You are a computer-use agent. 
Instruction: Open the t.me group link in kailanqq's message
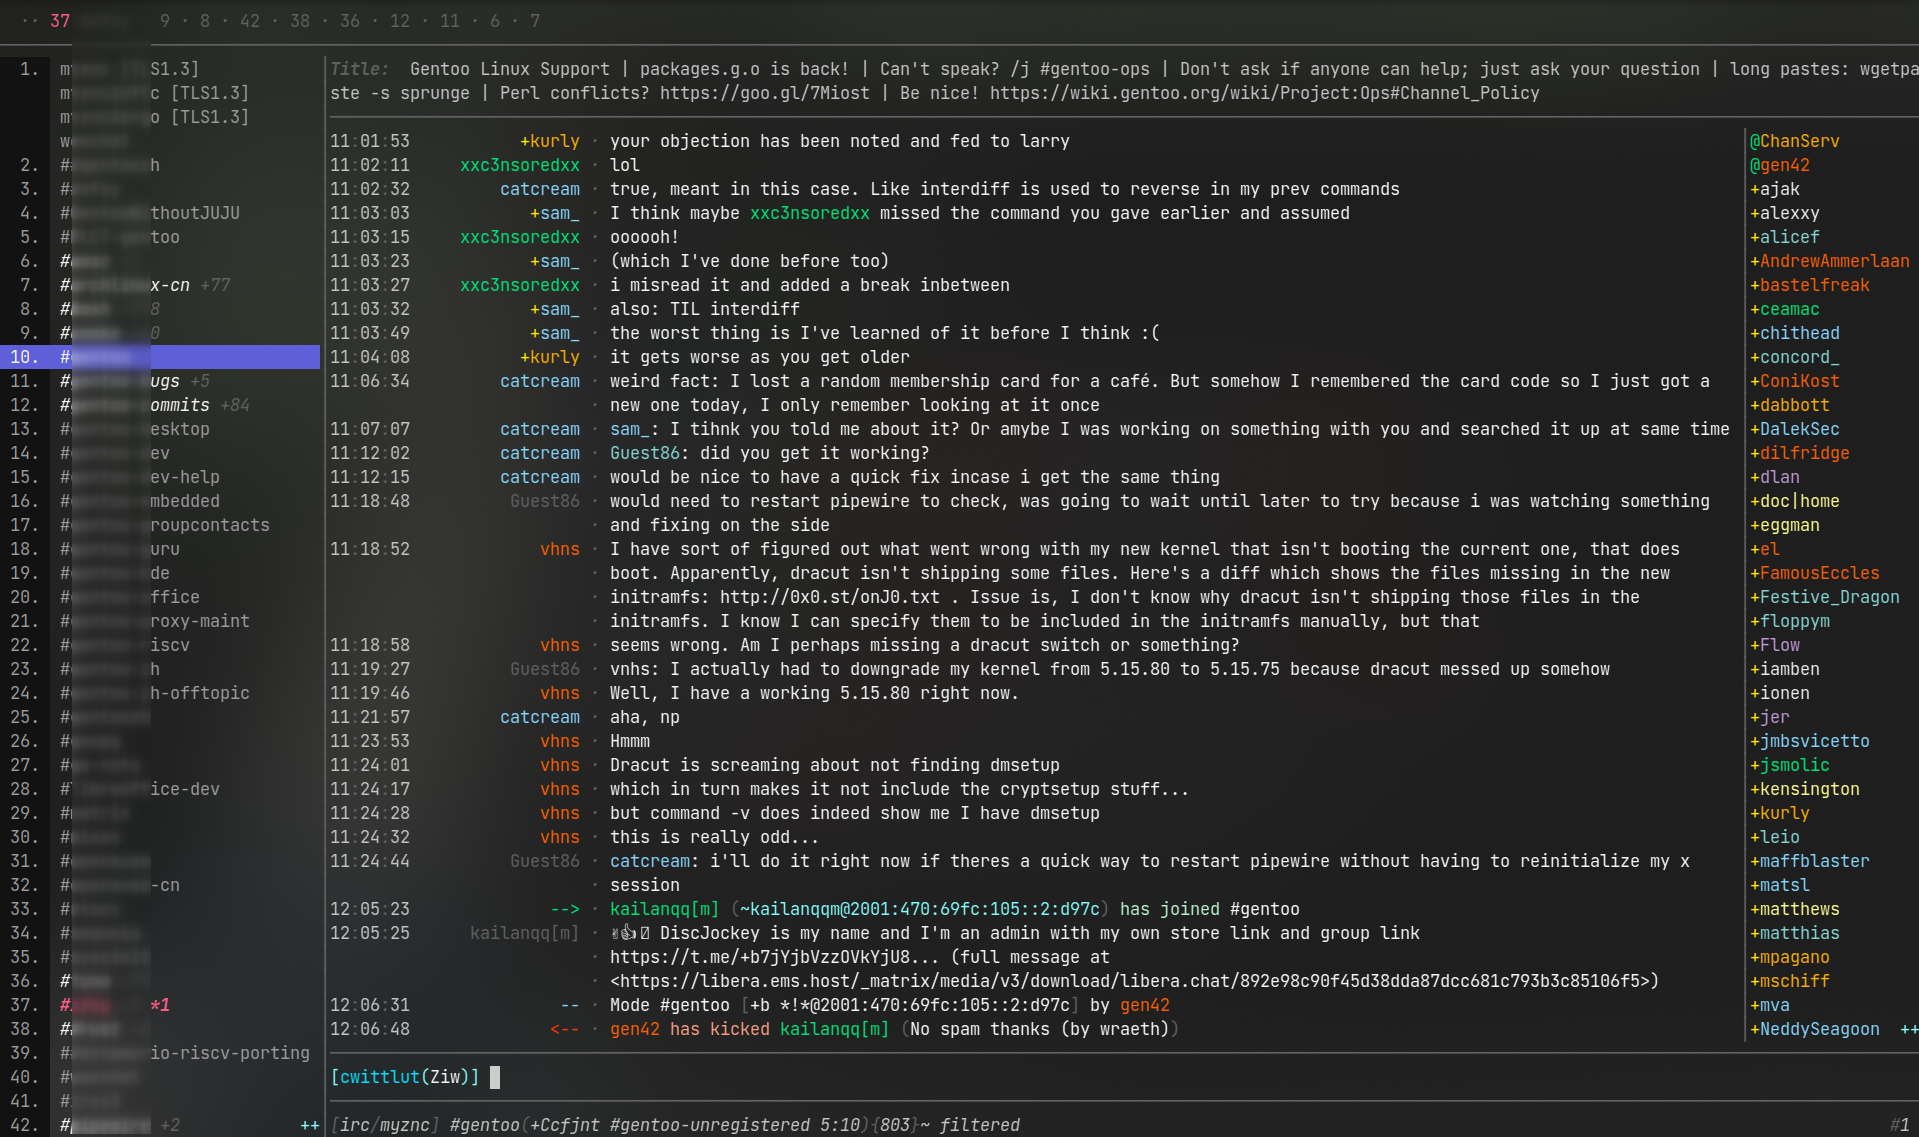pos(775,957)
